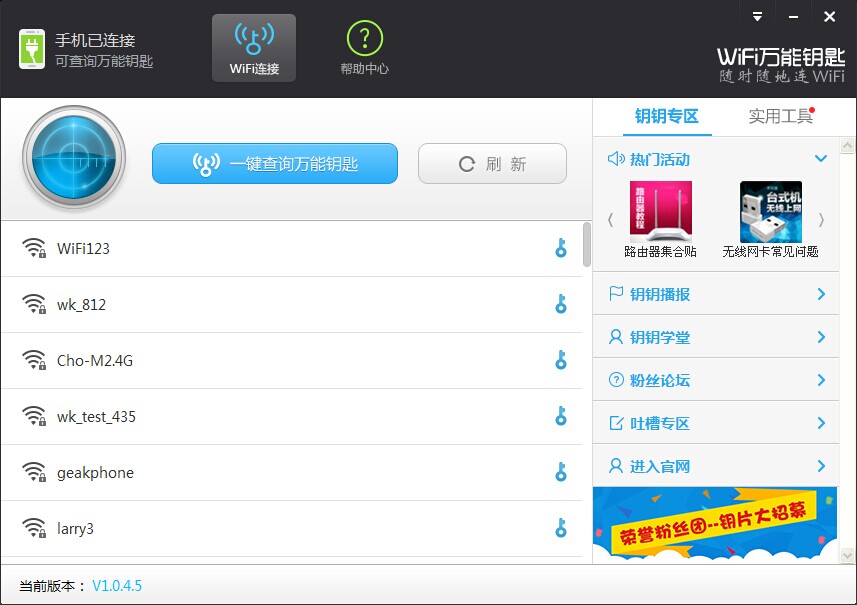Open the 路由器集合贴 thumbnail

tap(661, 219)
